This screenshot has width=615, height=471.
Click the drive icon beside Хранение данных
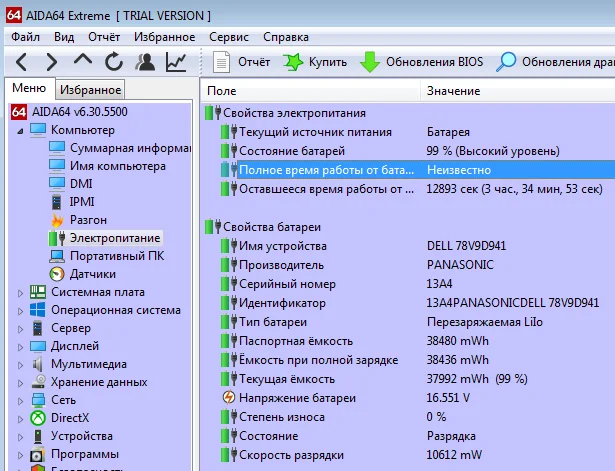pyautogui.click(x=38, y=382)
